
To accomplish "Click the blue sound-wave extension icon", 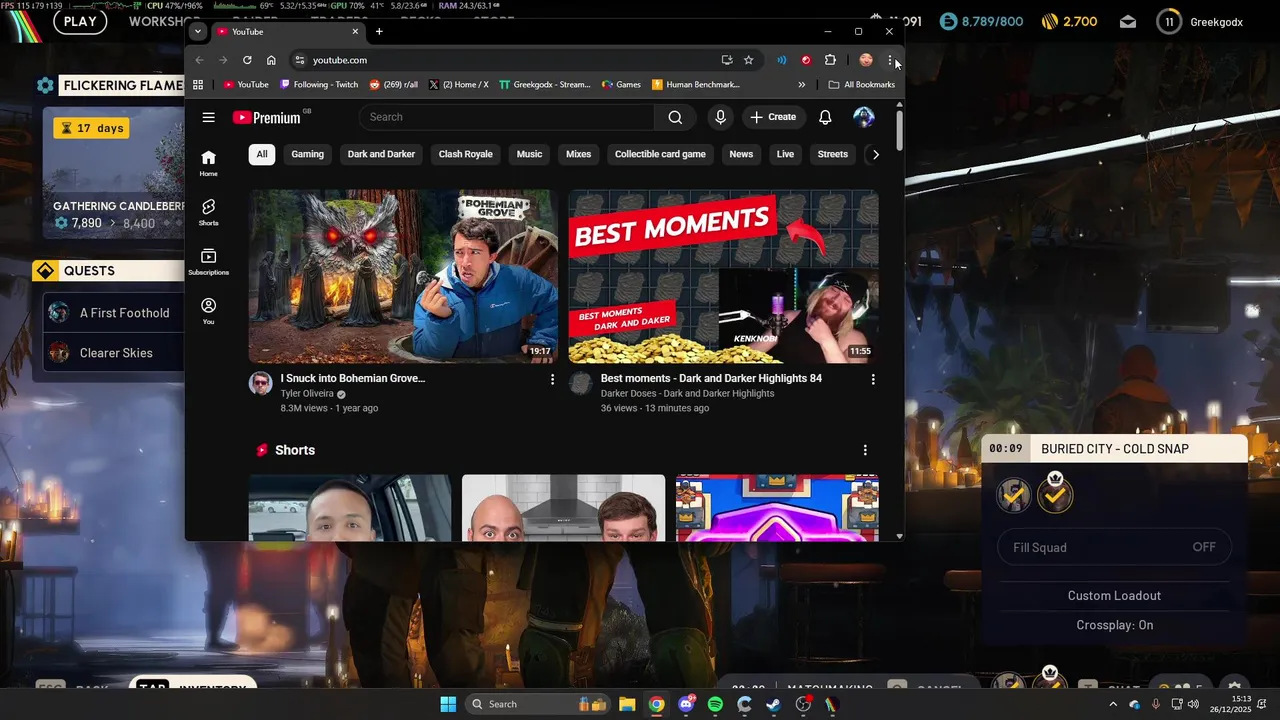I will (x=782, y=60).
